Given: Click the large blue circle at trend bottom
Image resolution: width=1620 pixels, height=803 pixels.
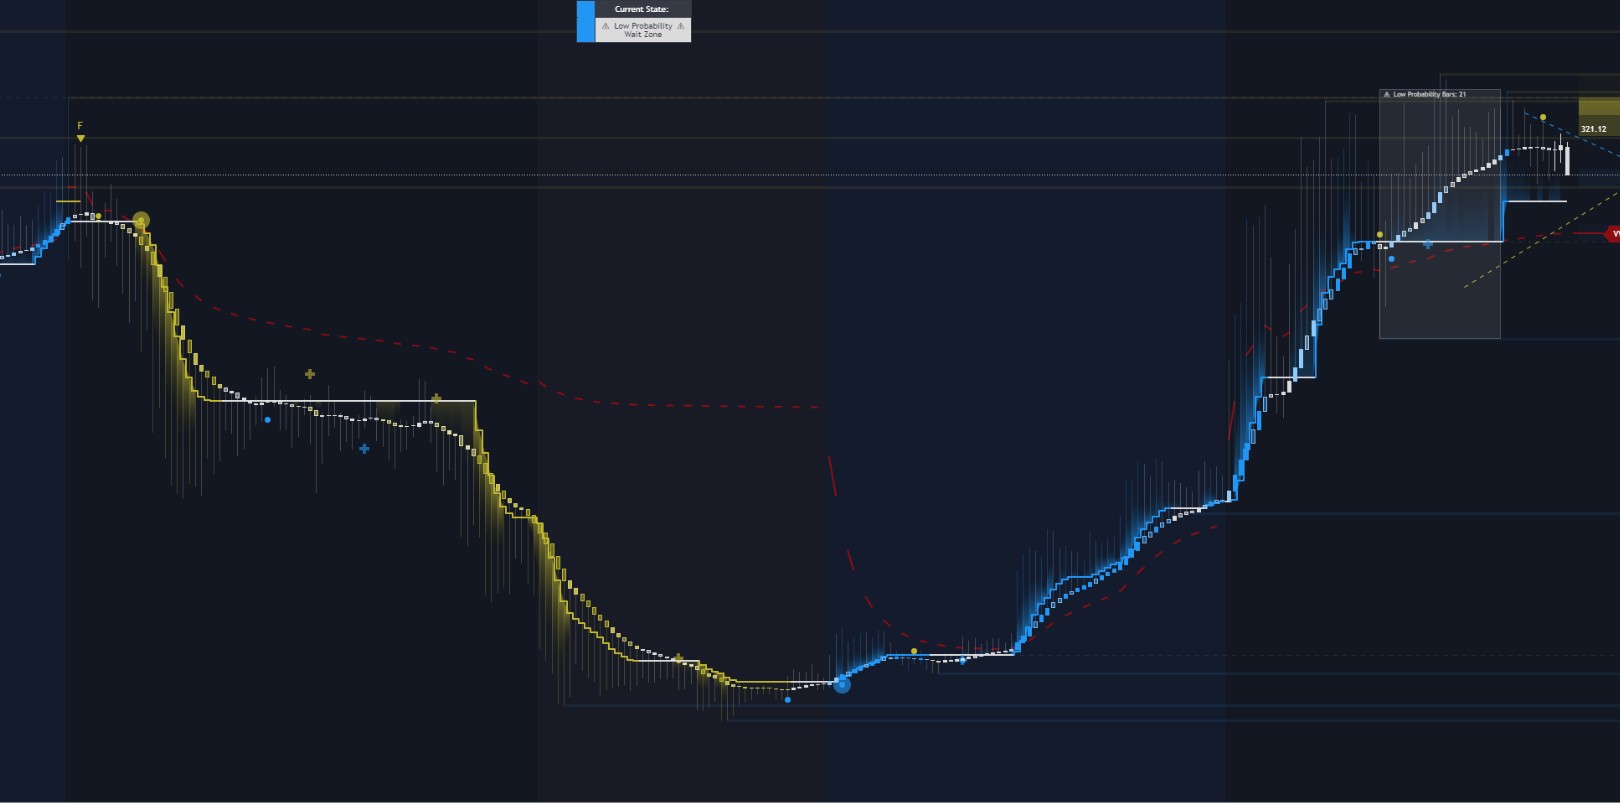Looking at the screenshot, I should tap(842, 684).
